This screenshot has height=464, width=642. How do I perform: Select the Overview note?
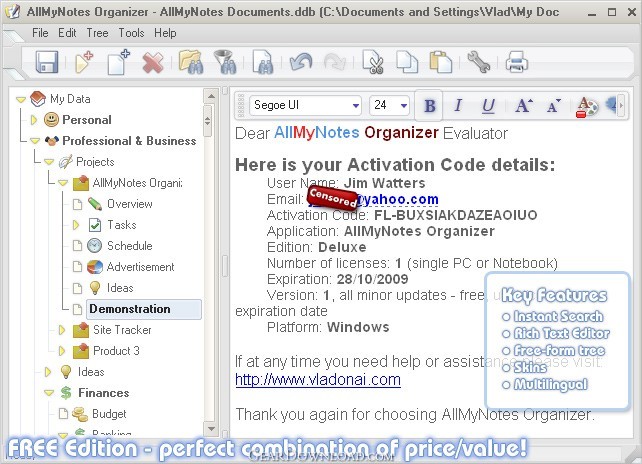(120, 204)
